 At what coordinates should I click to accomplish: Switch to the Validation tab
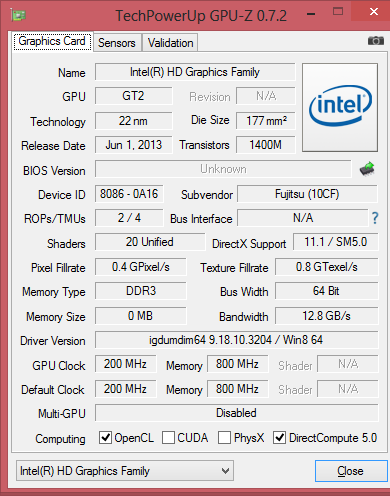170,43
